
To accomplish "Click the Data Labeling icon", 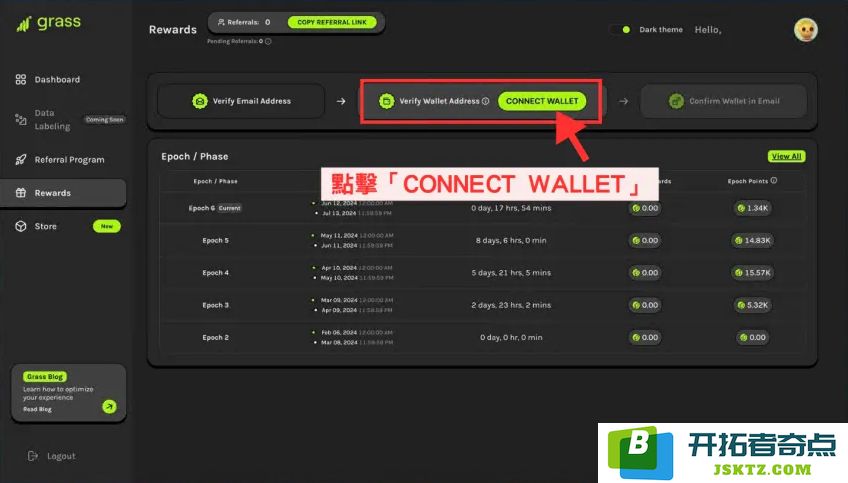I will point(21,120).
